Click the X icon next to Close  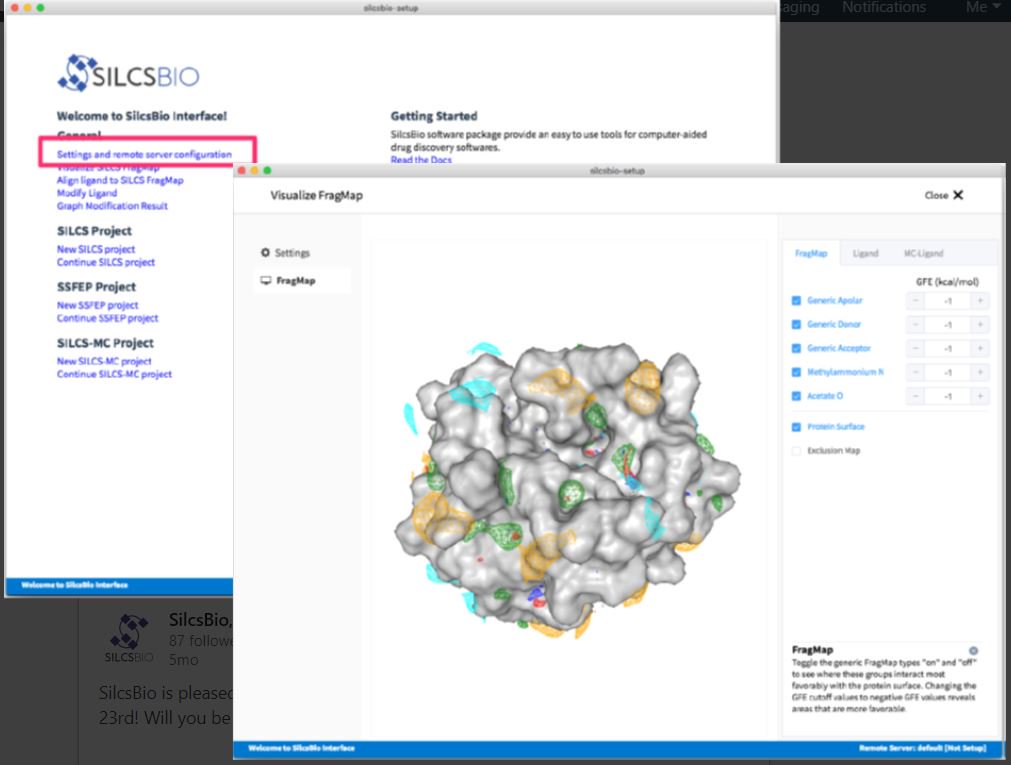coord(958,195)
